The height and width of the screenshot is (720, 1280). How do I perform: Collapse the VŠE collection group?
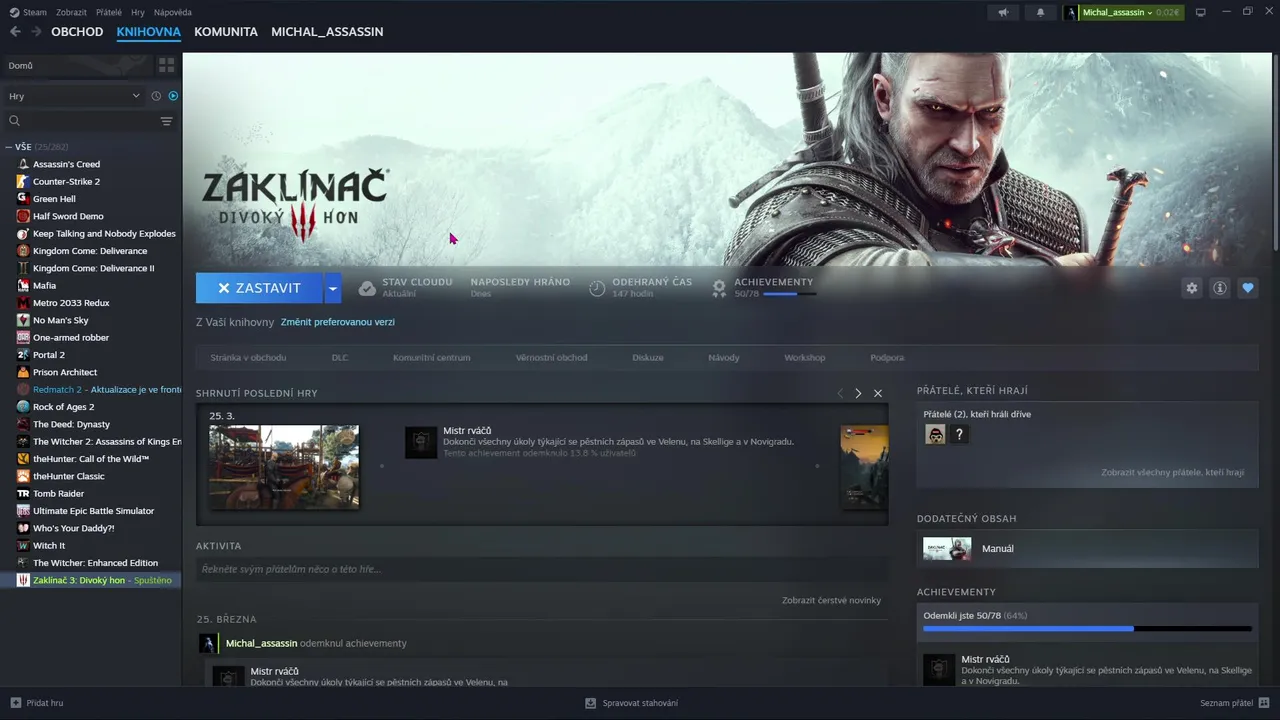point(8,147)
